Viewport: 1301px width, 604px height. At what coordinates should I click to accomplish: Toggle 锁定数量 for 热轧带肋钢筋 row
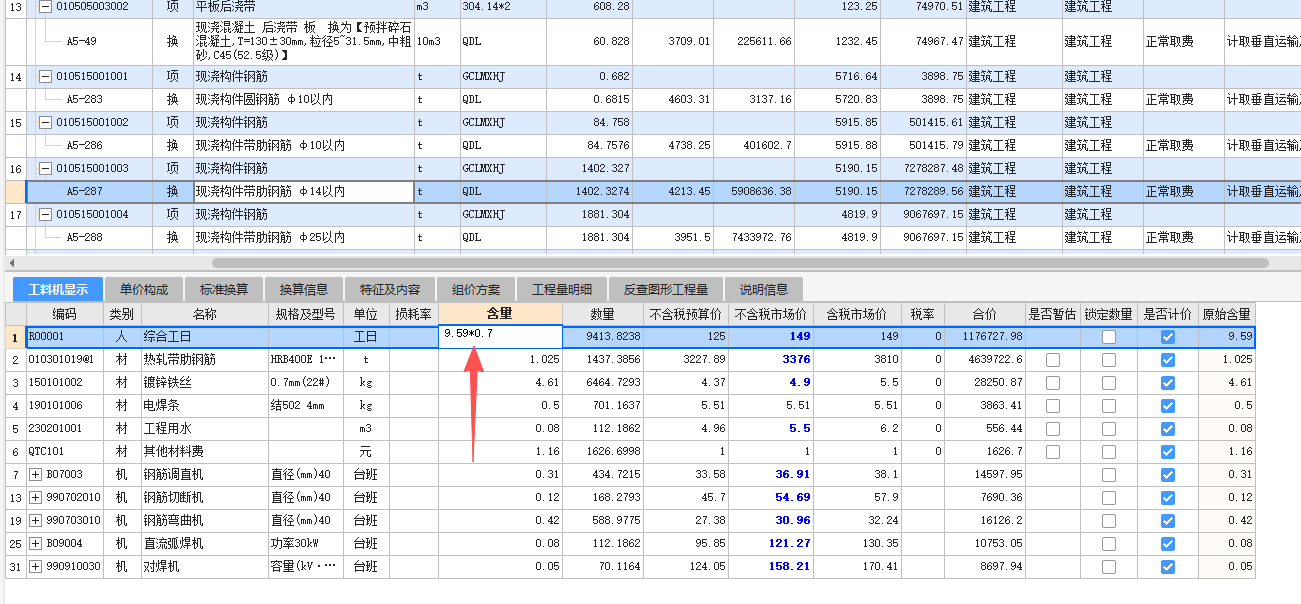1108,359
